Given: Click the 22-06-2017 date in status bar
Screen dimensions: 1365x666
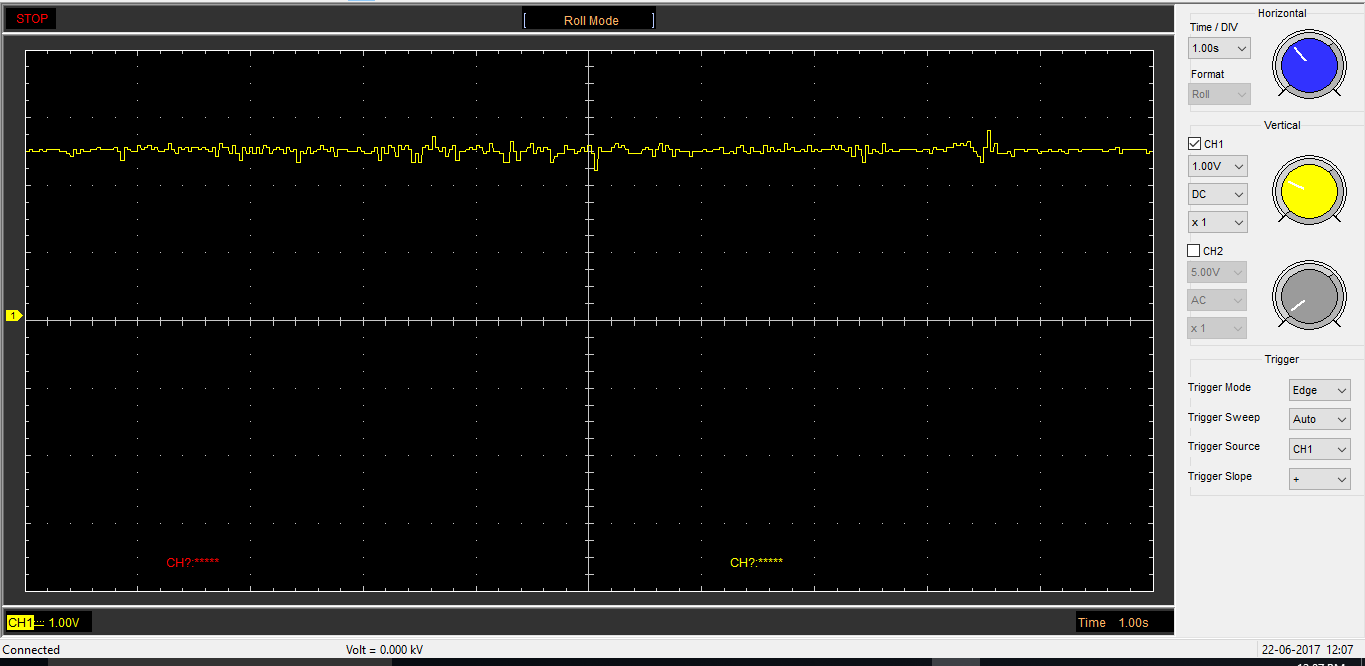Looking at the screenshot, I should click(1289, 650).
